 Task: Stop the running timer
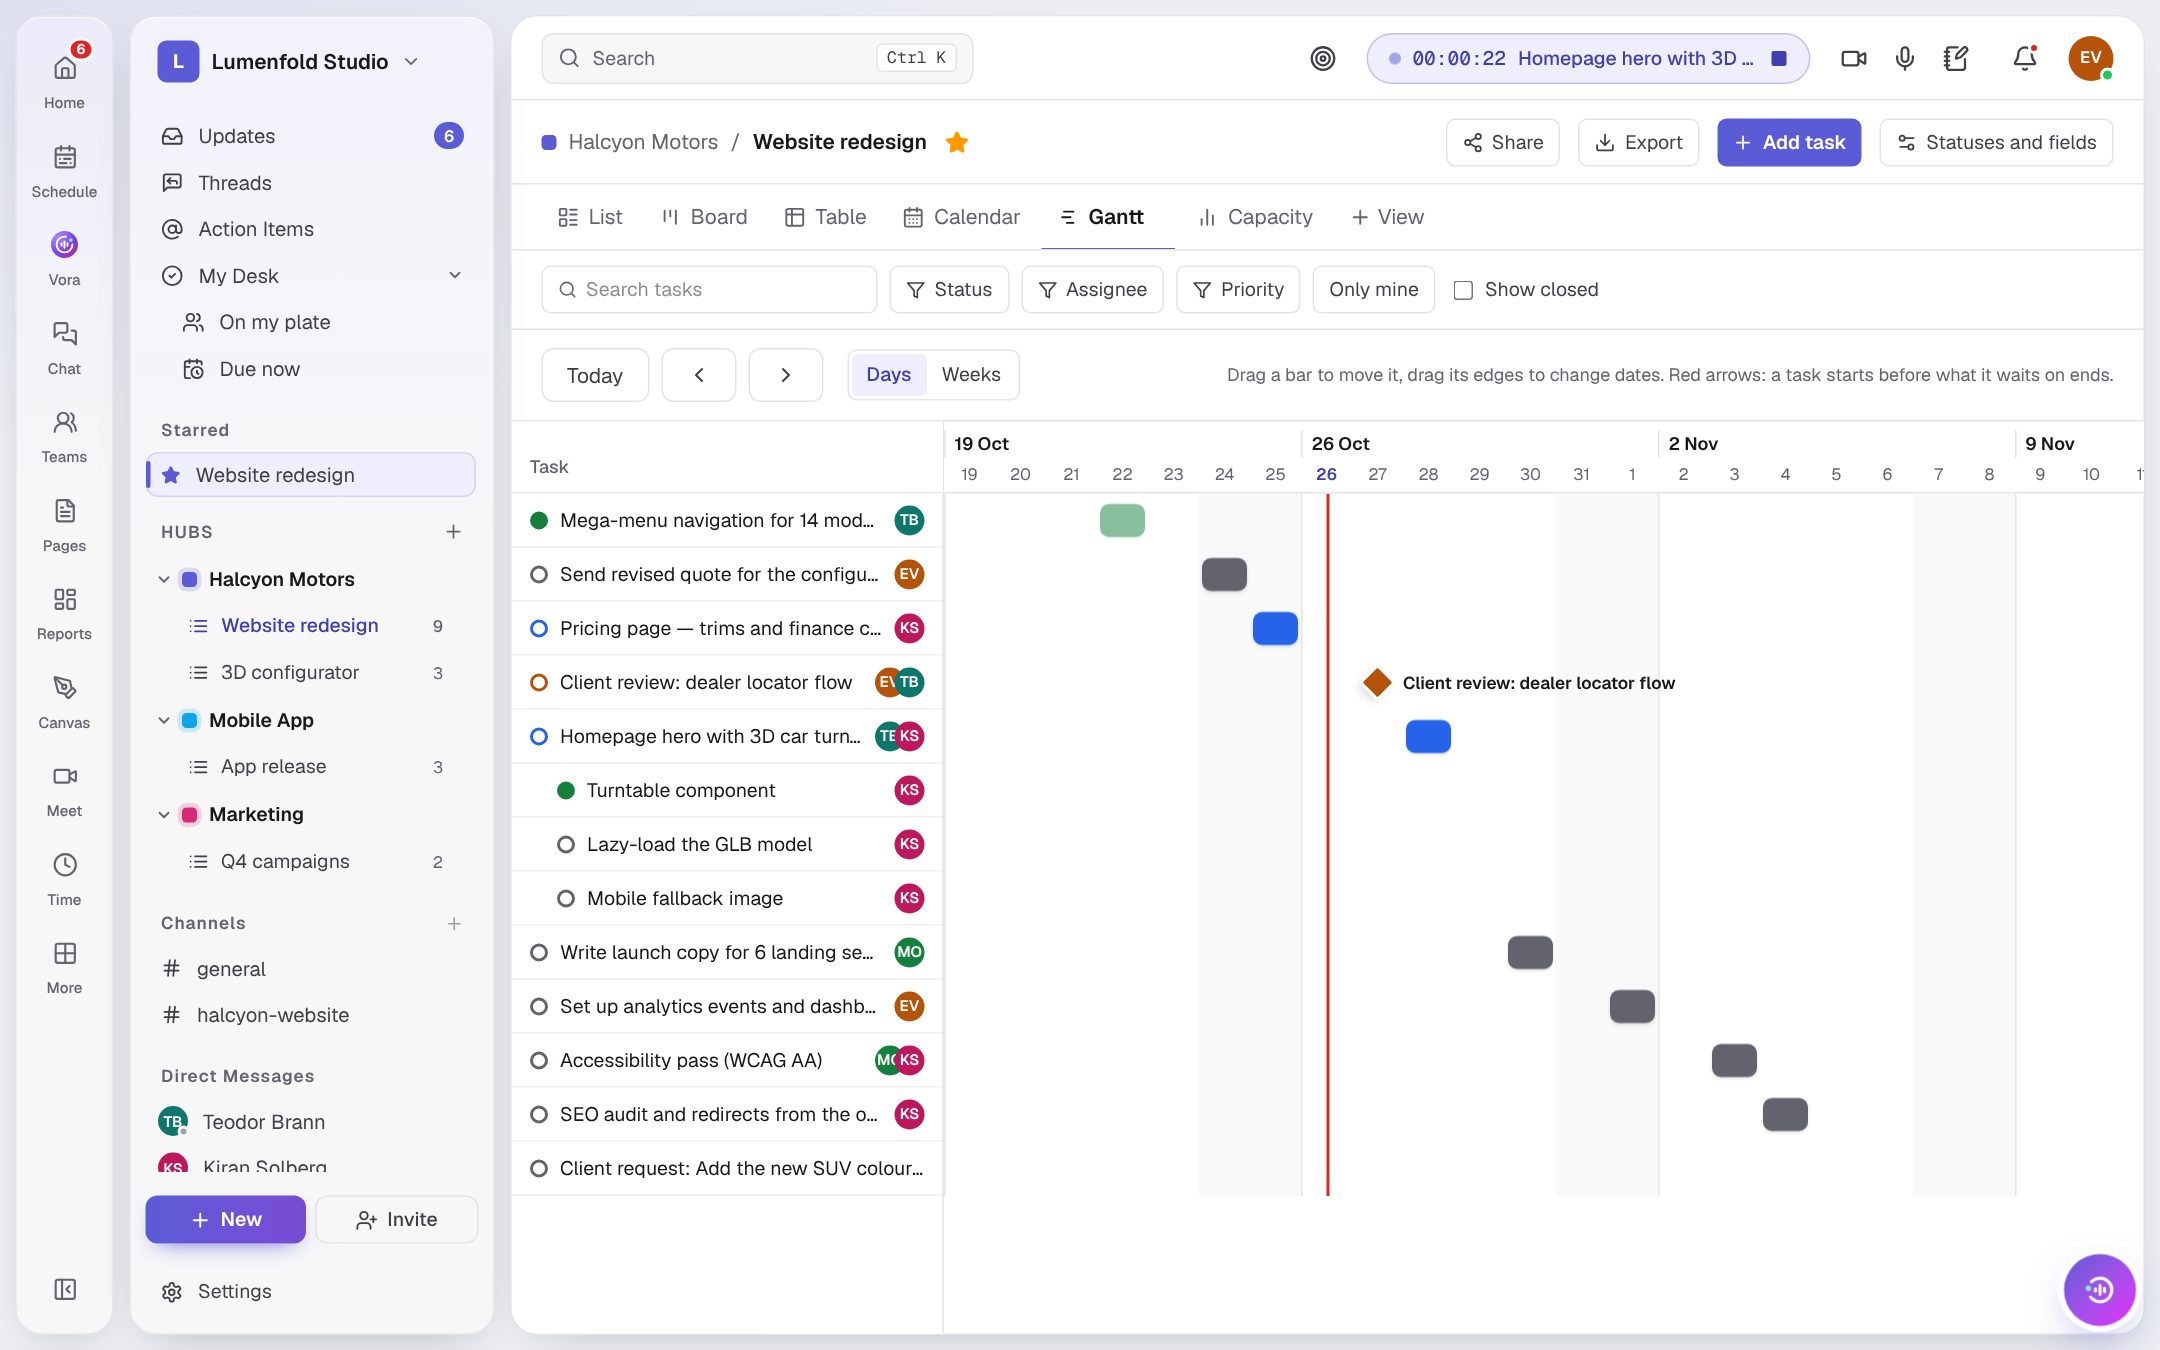pyautogui.click(x=1778, y=58)
